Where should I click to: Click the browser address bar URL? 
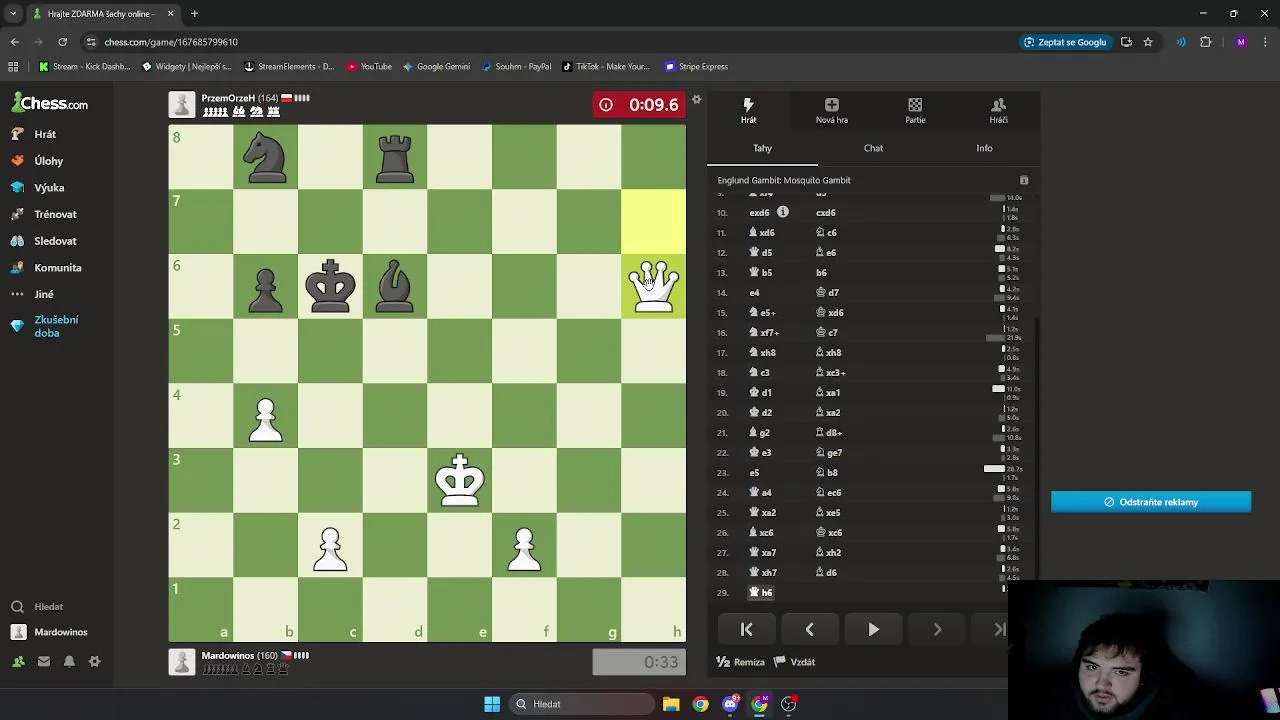pyautogui.click(x=171, y=42)
